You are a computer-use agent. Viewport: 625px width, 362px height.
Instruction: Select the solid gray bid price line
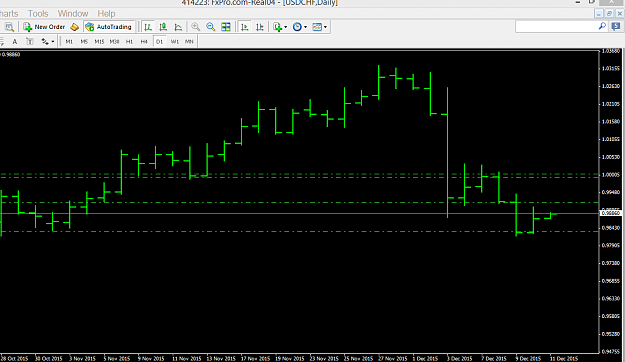coord(299,214)
